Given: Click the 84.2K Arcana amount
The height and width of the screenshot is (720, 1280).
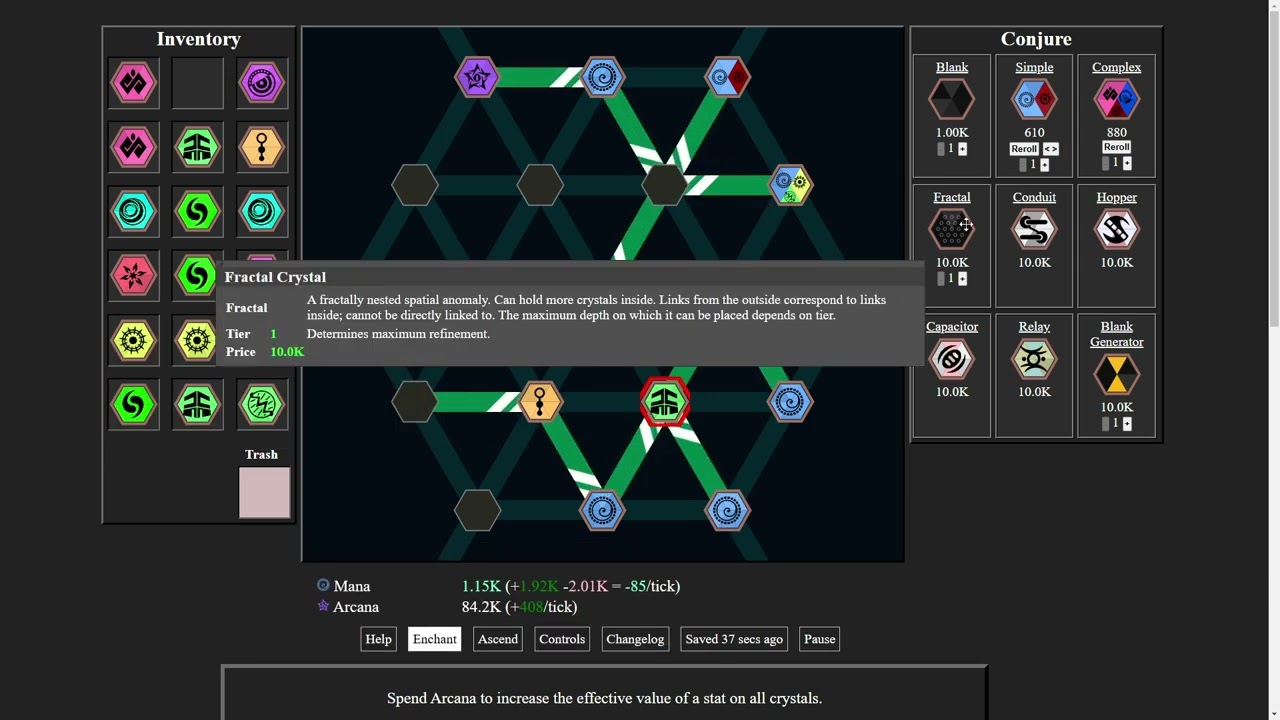Looking at the screenshot, I should [481, 607].
